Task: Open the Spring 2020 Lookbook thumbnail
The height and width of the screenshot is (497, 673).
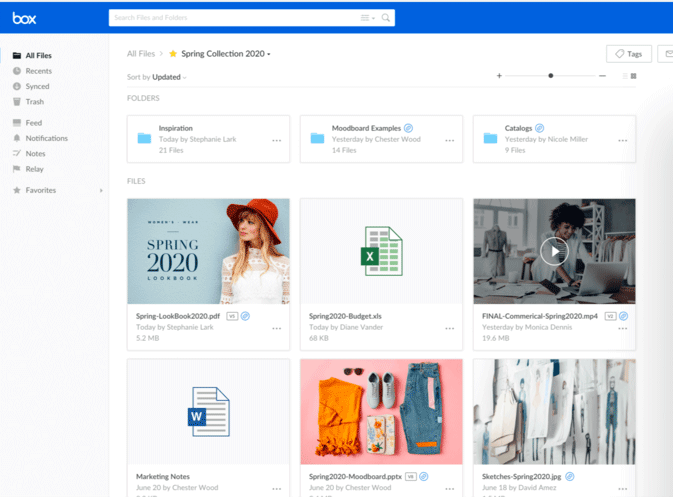Action: click(209, 251)
